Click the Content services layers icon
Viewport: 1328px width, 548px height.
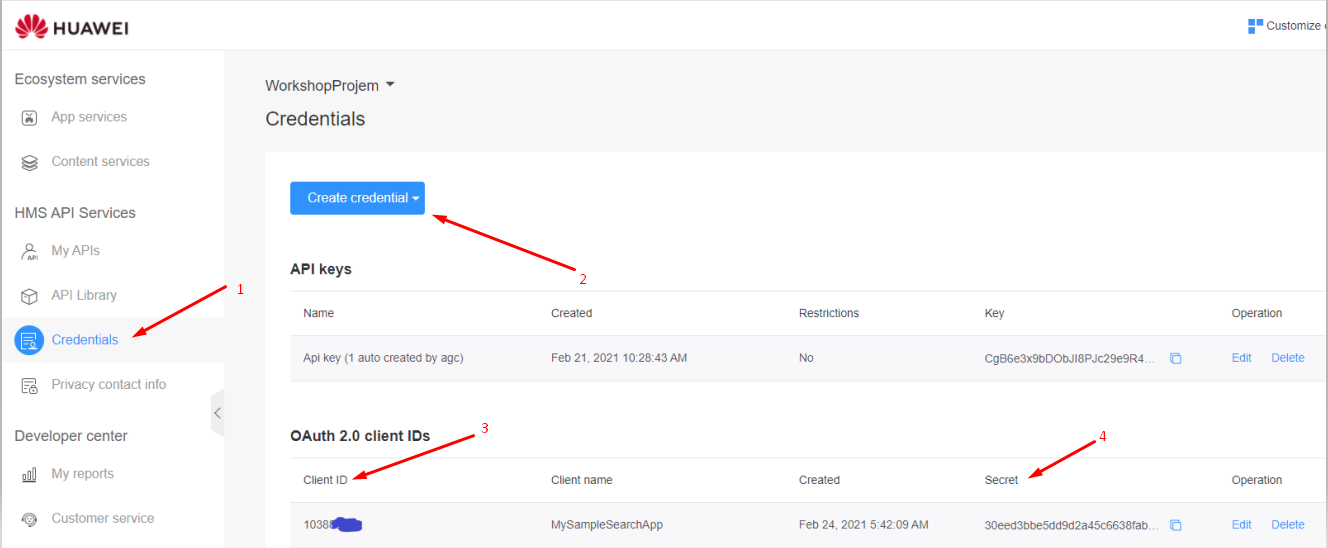(30, 162)
